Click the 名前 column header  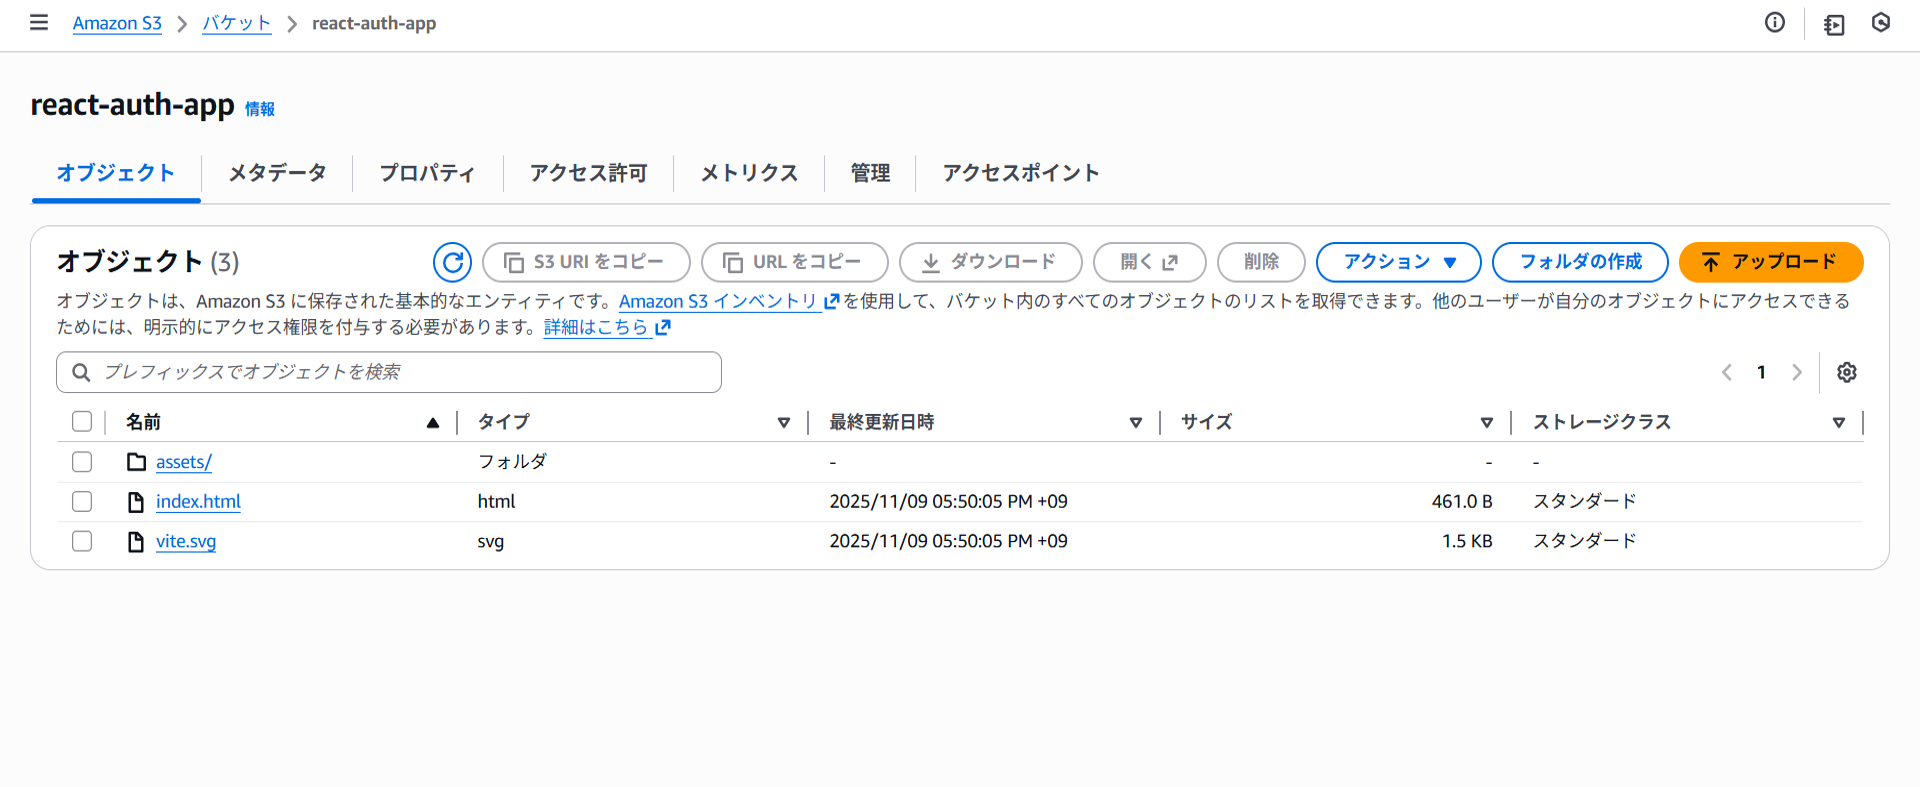click(x=143, y=422)
